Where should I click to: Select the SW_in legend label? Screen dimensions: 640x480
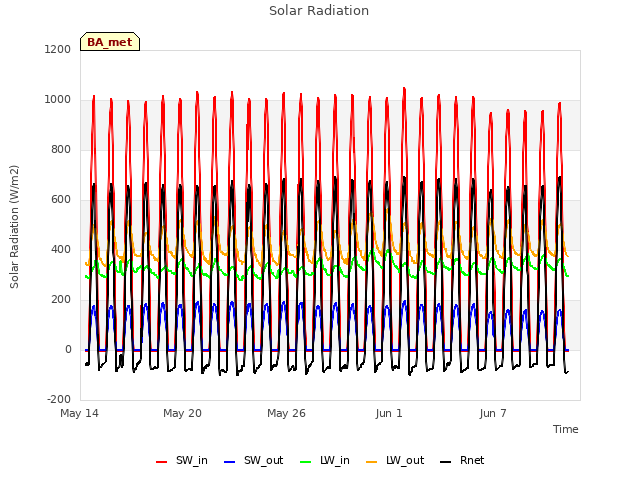[192, 460]
